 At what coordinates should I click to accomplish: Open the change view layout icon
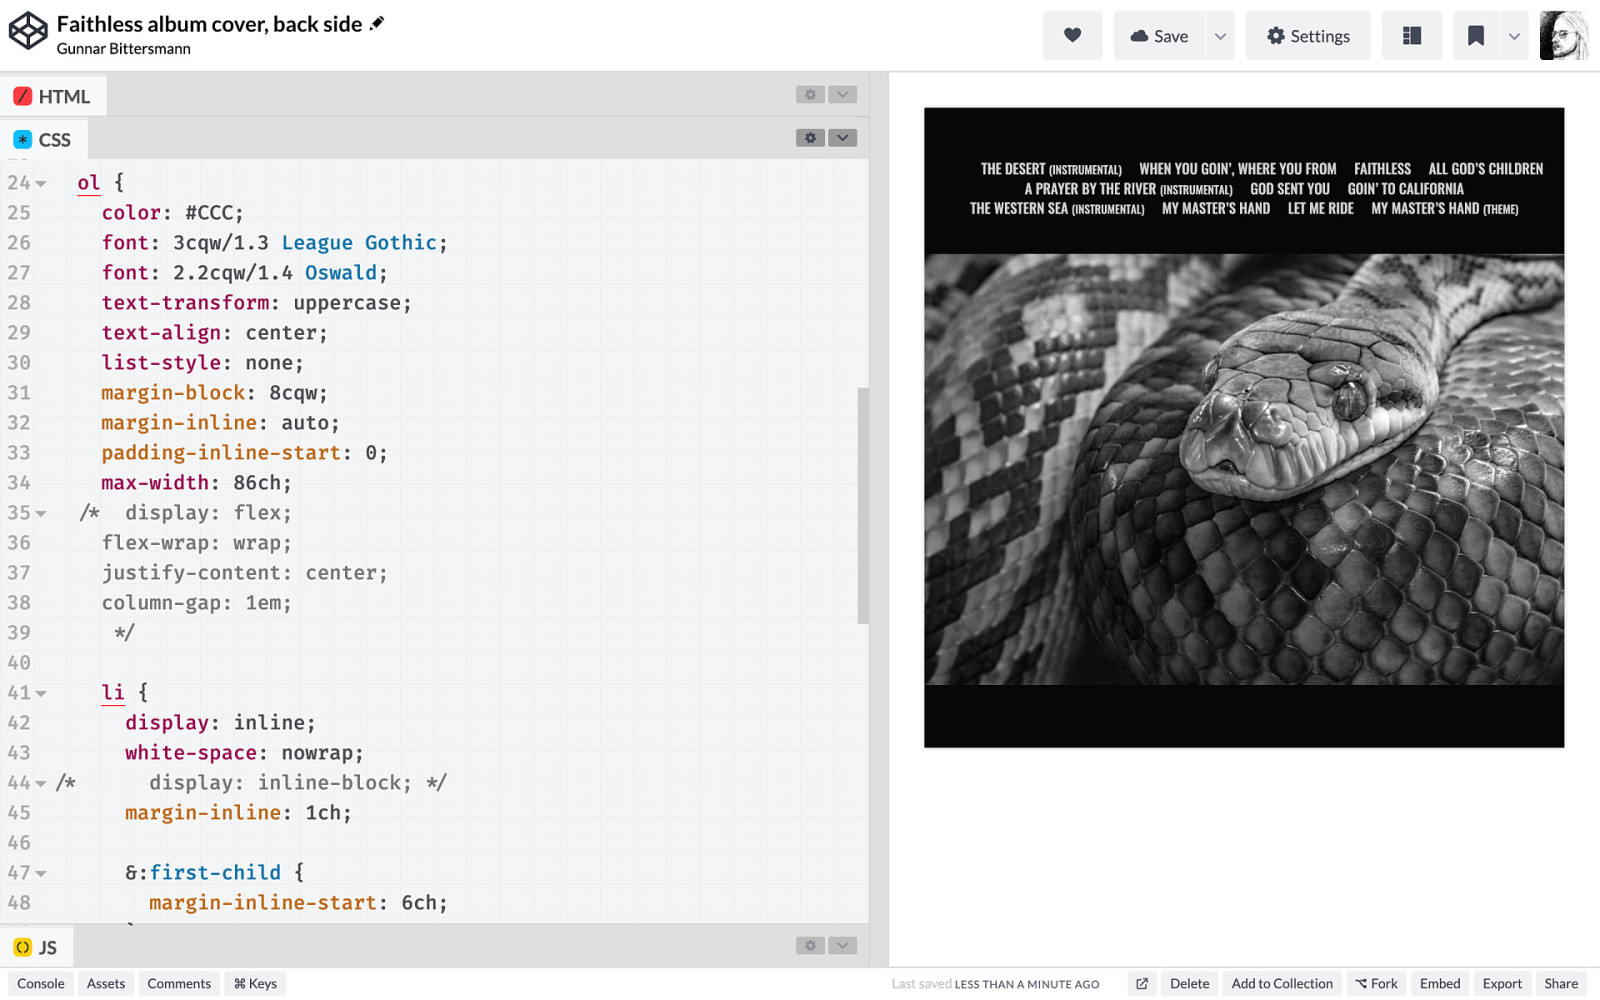pyautogui.click(x=1411, y=36)
